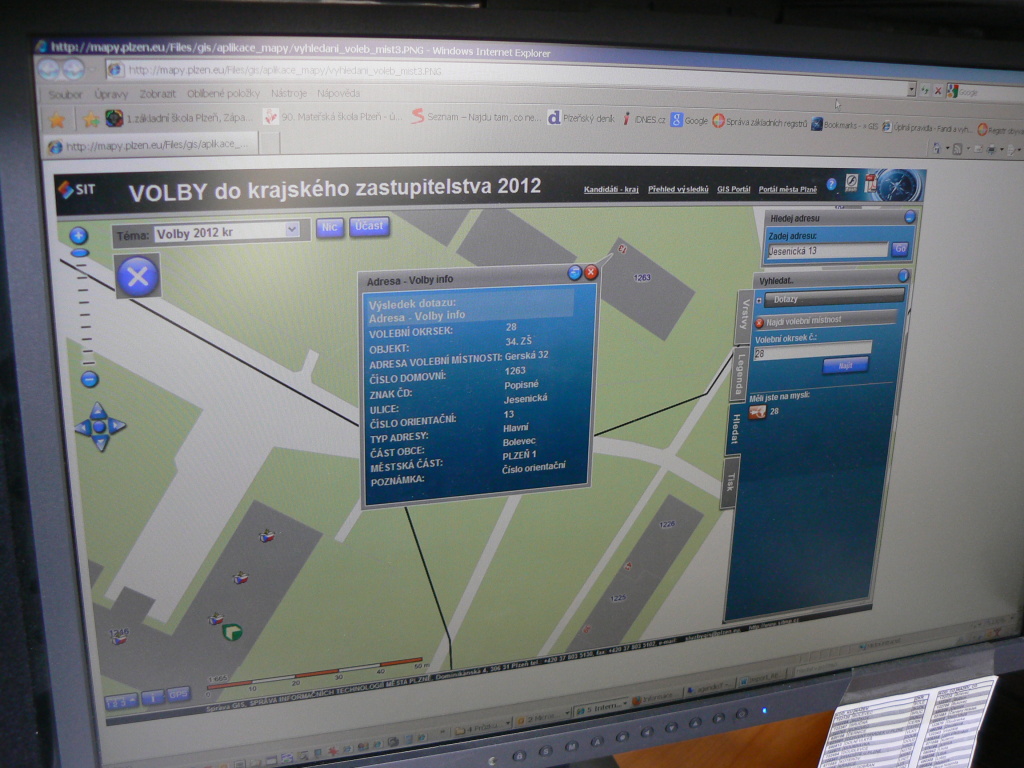1024x768 pixels.
Task: Open the iDNES.cz bookmark
Action: click(x=644, y=120)
